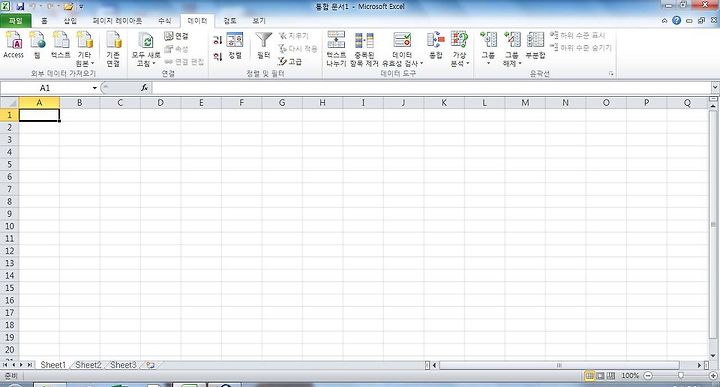Select the Sheet1 tab
The height and width of the screenshot is (387, 720).
click(x=53, y=365)
